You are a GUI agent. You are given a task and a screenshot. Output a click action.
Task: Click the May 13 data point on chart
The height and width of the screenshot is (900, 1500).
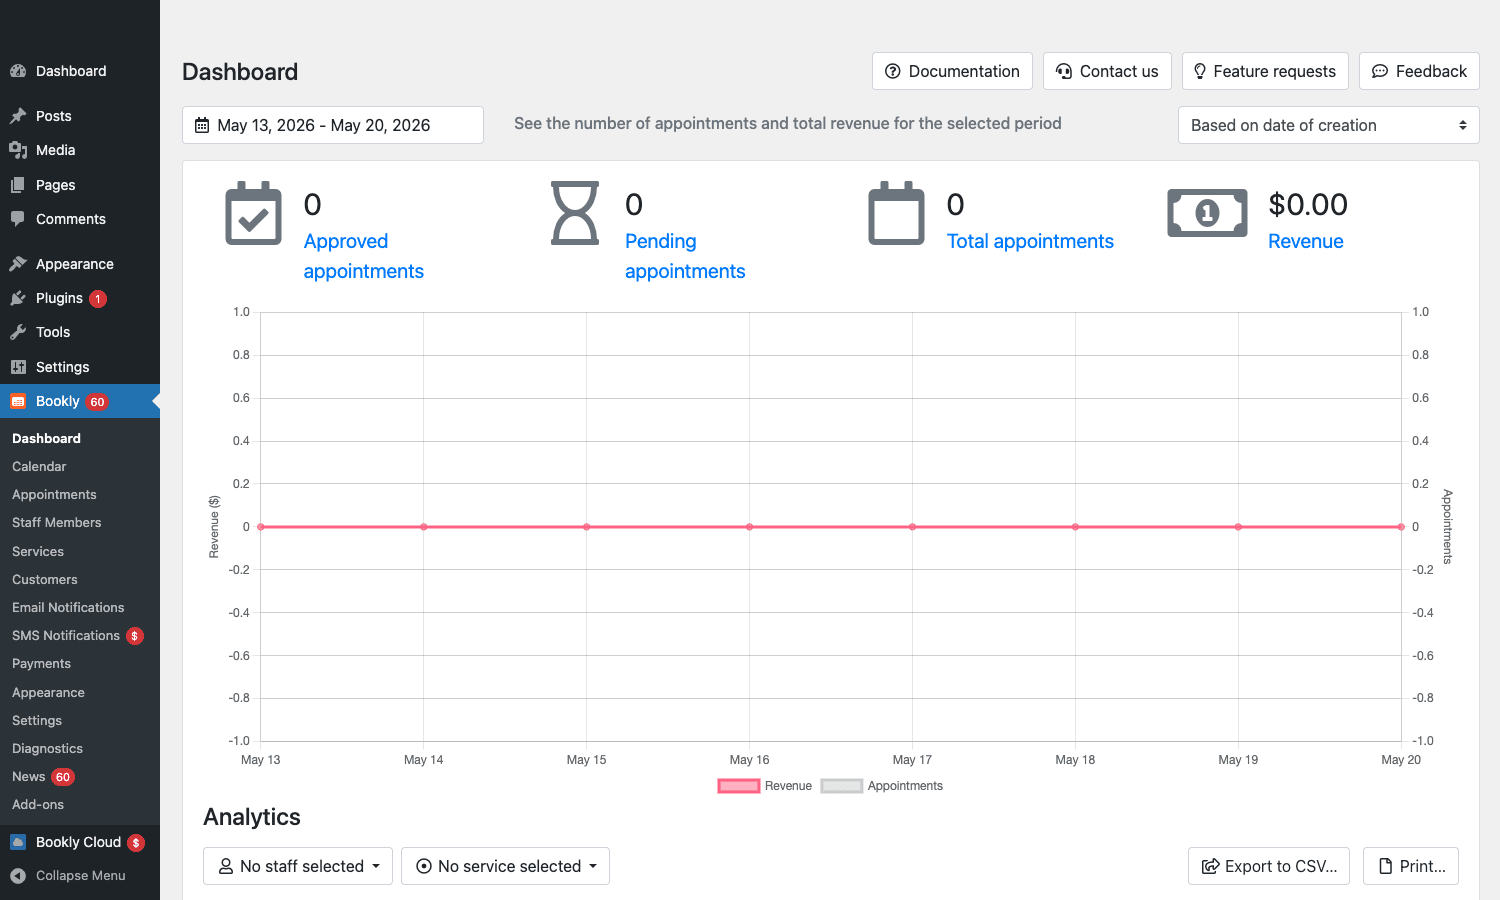click(x=261, y=527)
